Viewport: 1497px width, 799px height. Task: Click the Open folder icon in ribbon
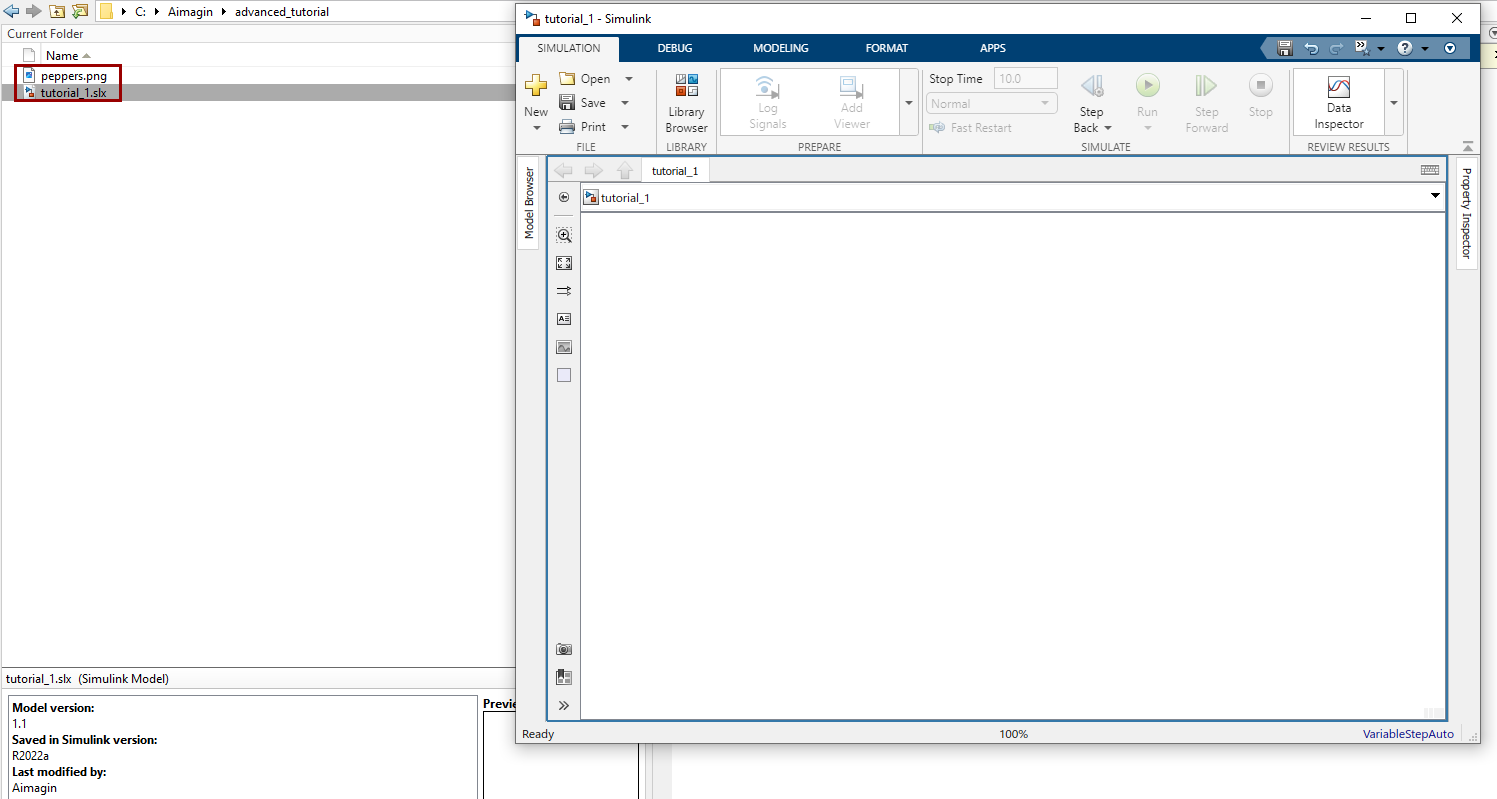pyautogui.click(x=567, y=79)
